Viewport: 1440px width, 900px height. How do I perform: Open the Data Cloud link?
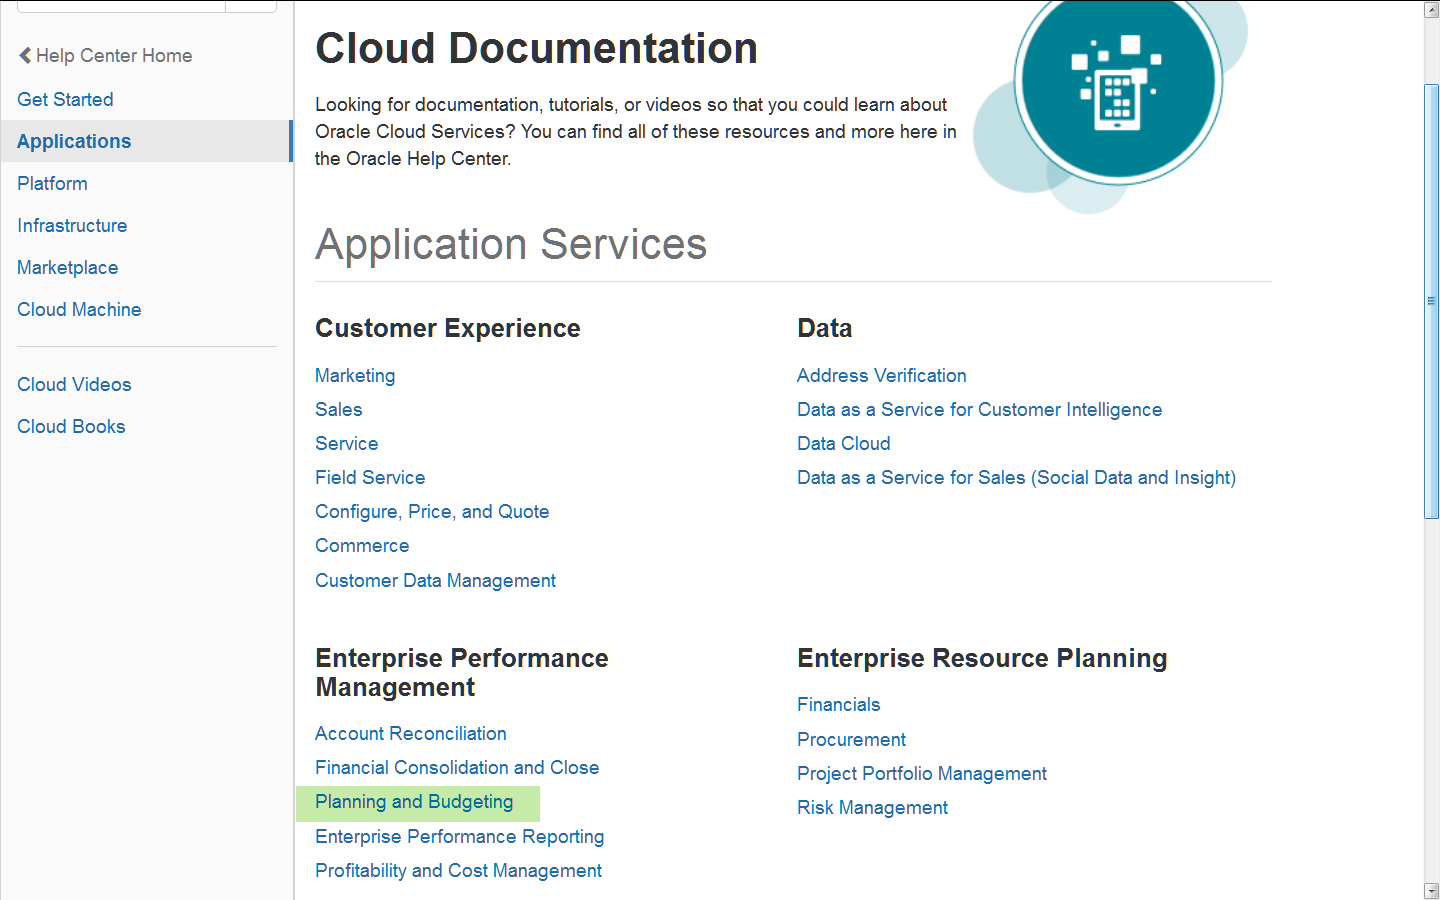(843, 443)
